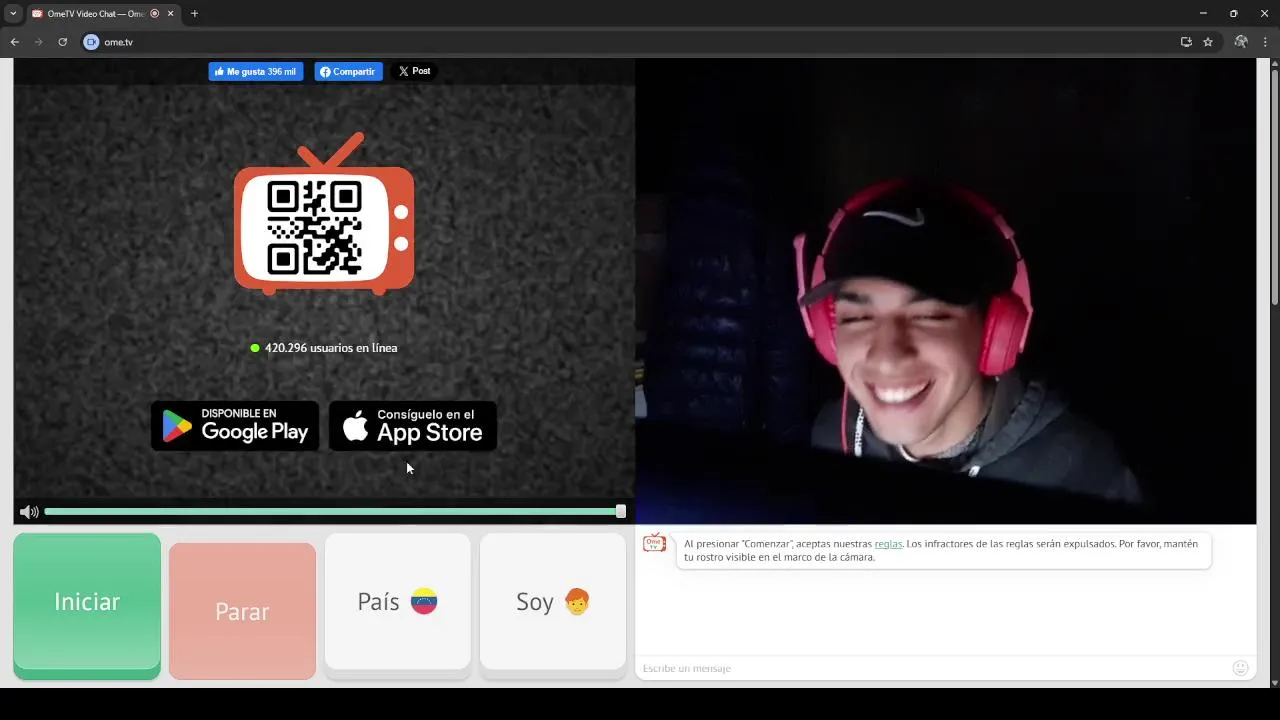
Task: Open the Google Play download badge
Action: pos(235,426)
